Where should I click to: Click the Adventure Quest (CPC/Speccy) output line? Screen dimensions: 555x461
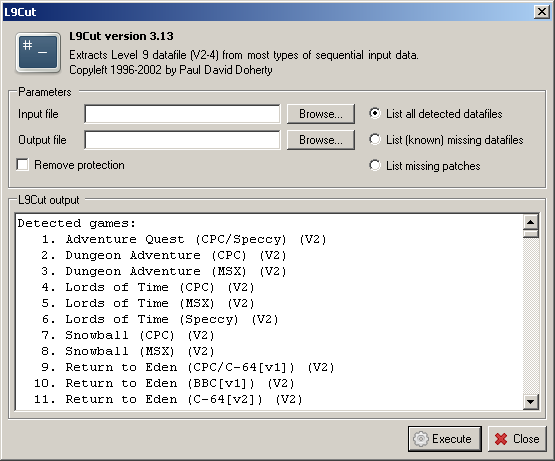click(184, 239)
